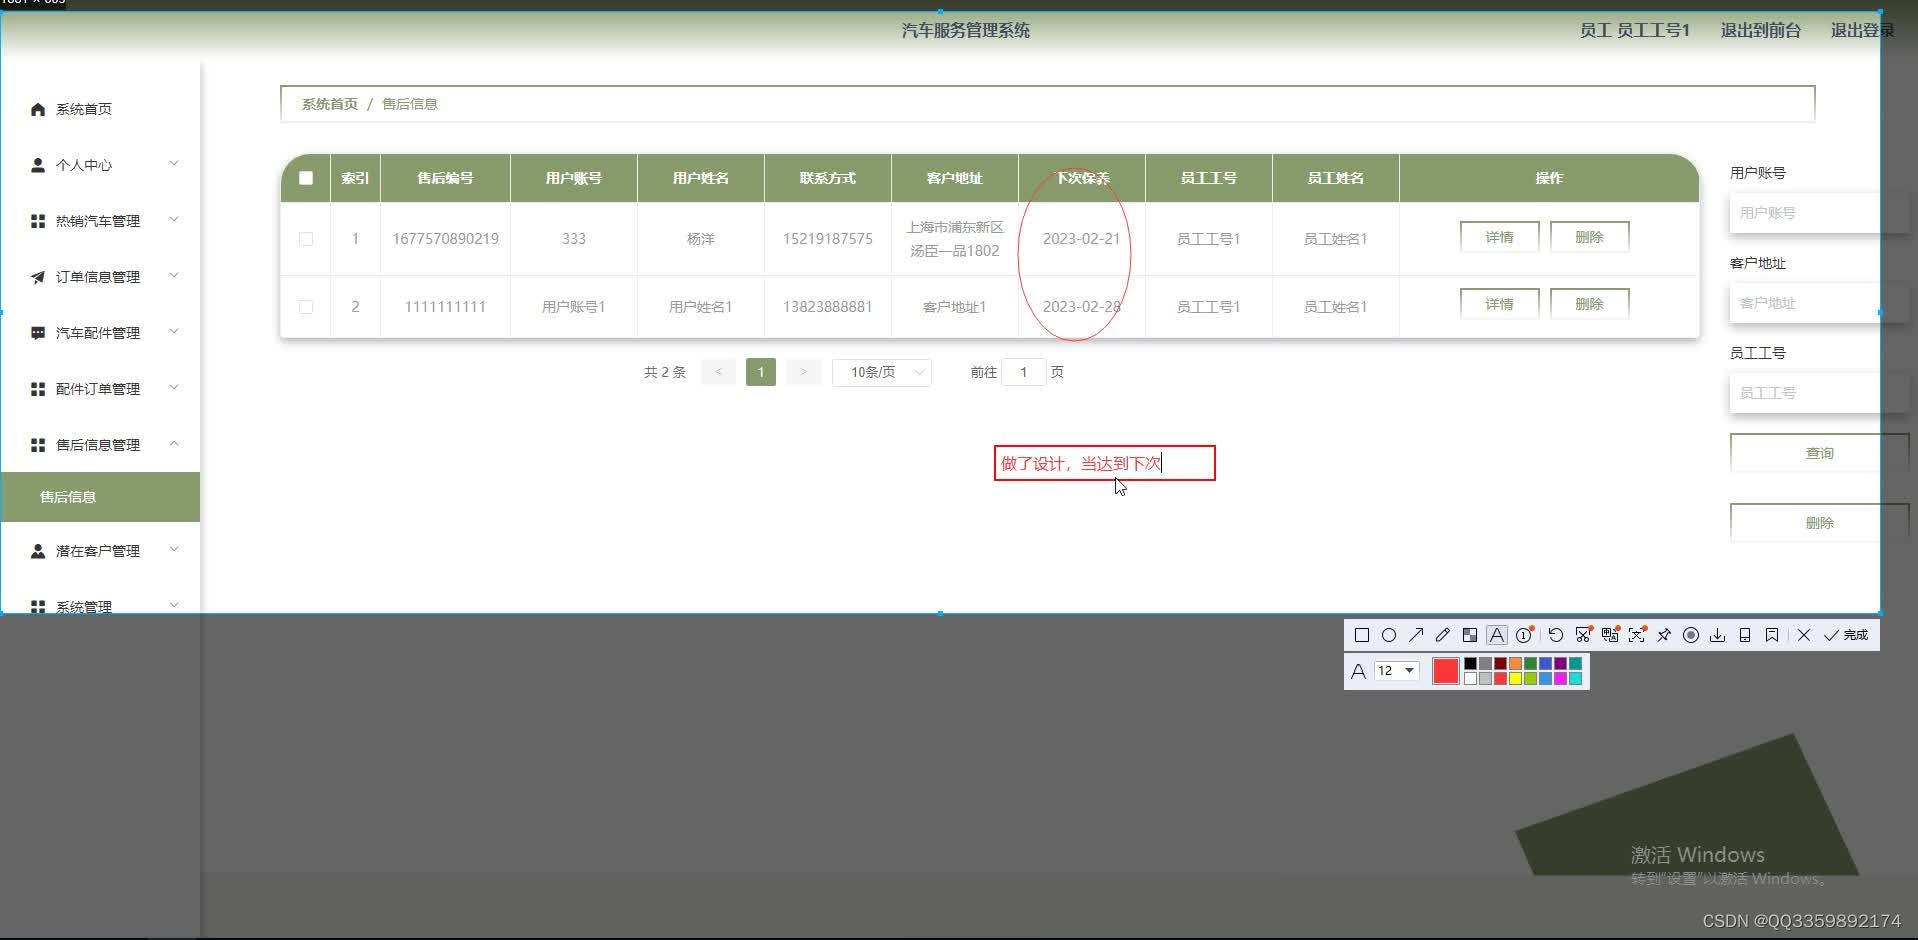Image resolution: width=1918 pixels, height=940 pixels.
Task: Save the screenshot with download icon
Action: [x=1718, y=635]
